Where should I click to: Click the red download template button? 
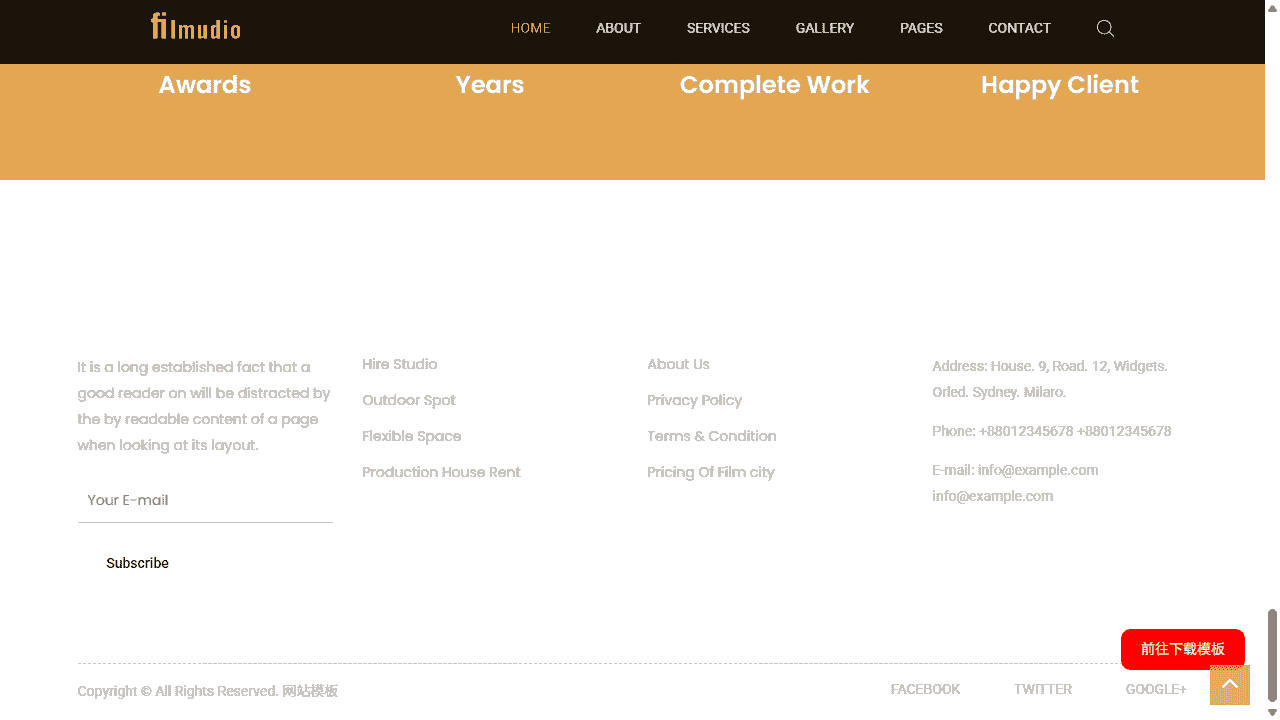[1182, 649]
